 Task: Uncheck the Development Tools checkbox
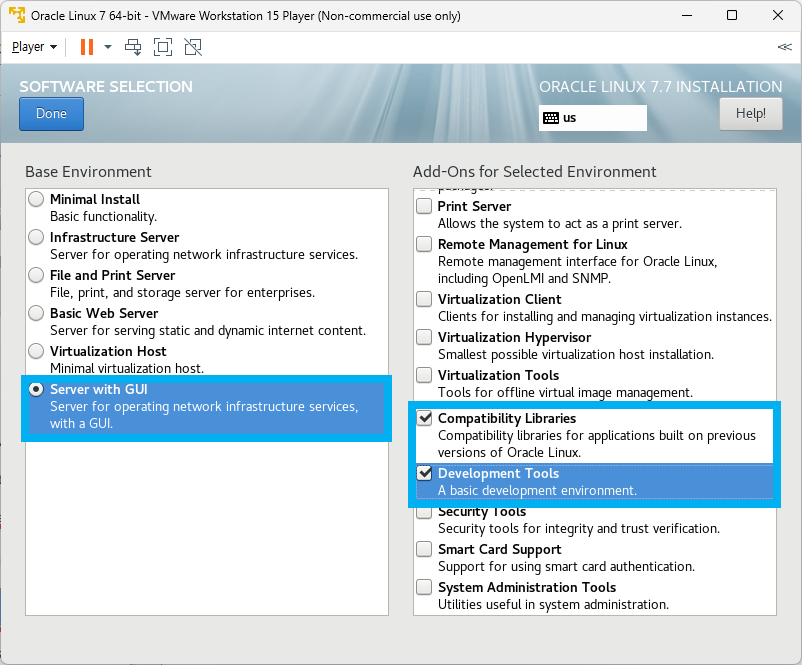click(424, 473)
